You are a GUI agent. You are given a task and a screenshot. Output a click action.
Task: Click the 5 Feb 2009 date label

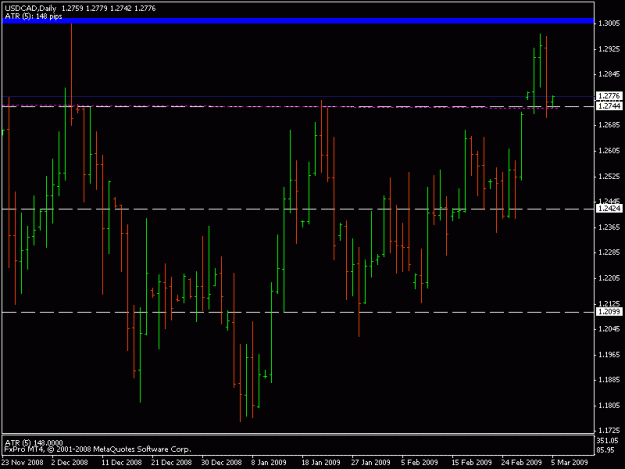[x=419, y=462]
